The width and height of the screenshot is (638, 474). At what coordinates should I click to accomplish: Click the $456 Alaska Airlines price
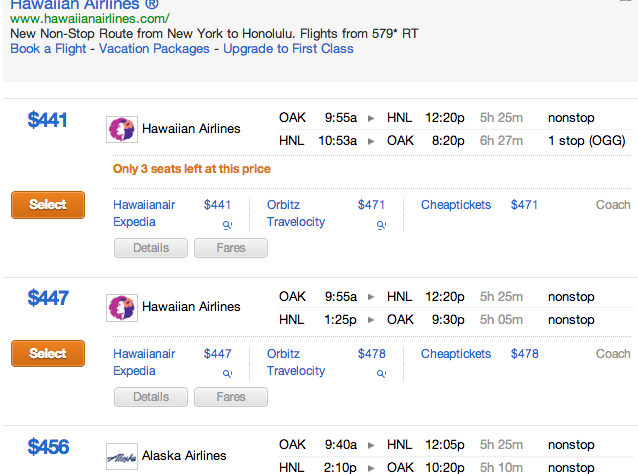pos(48,447)
